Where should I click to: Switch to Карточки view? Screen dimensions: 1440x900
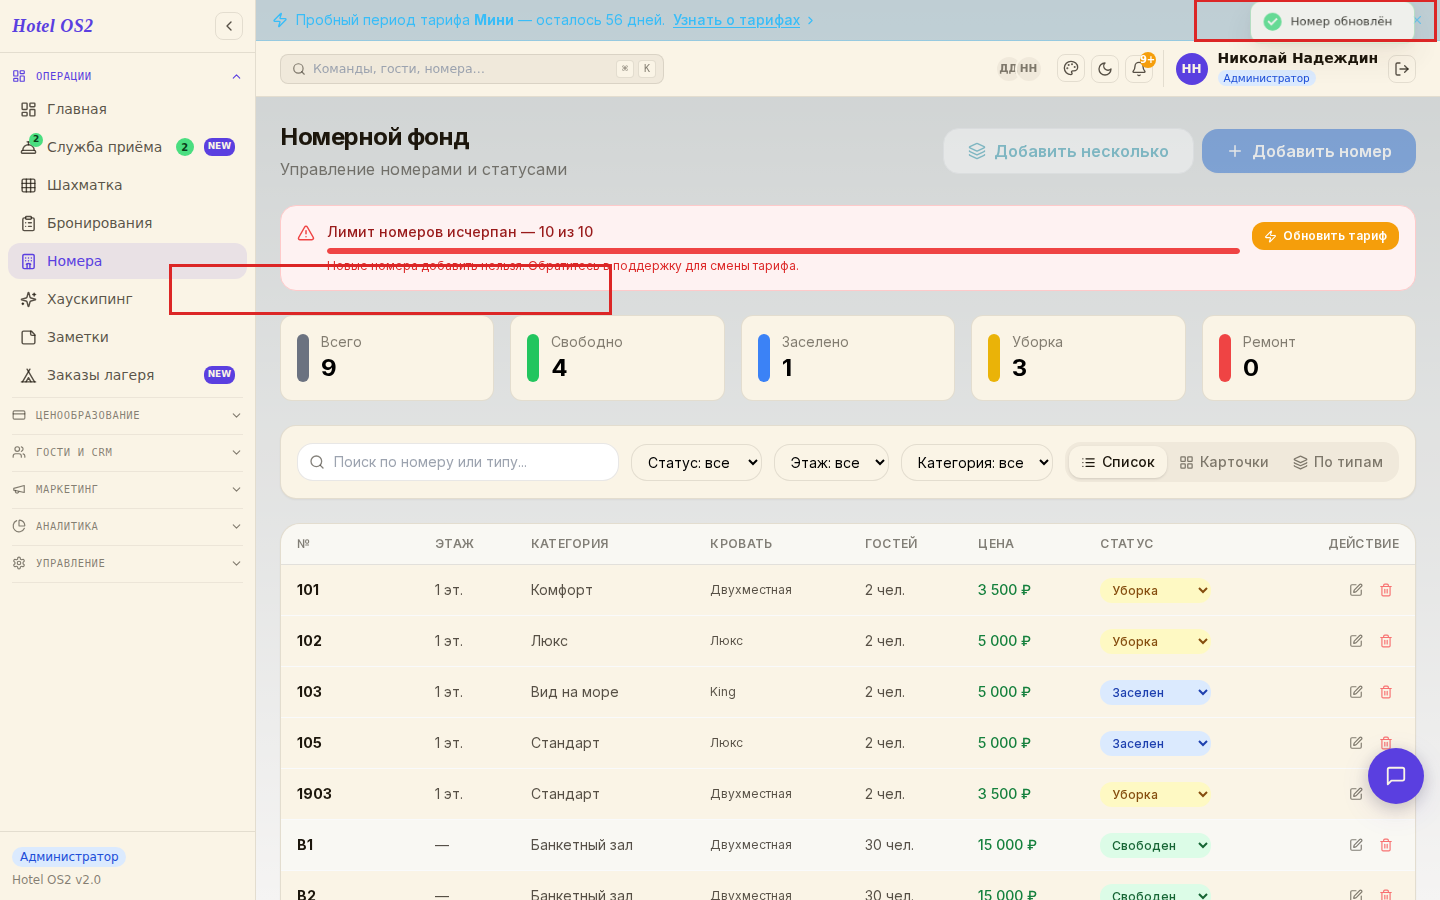pyautogui.click(x=1224, y=462)
